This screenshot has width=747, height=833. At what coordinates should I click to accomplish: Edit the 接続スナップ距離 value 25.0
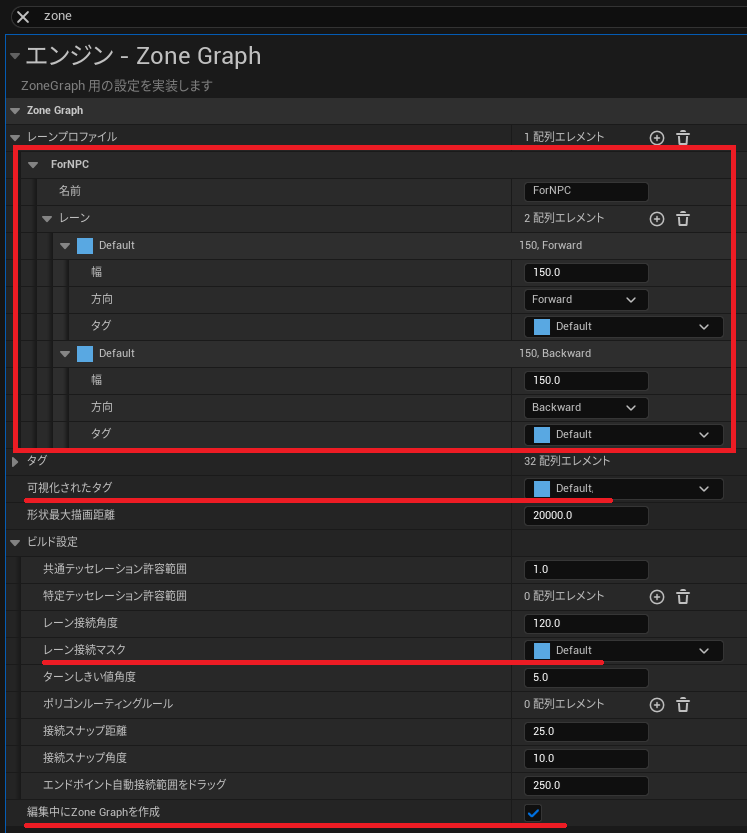586,732
